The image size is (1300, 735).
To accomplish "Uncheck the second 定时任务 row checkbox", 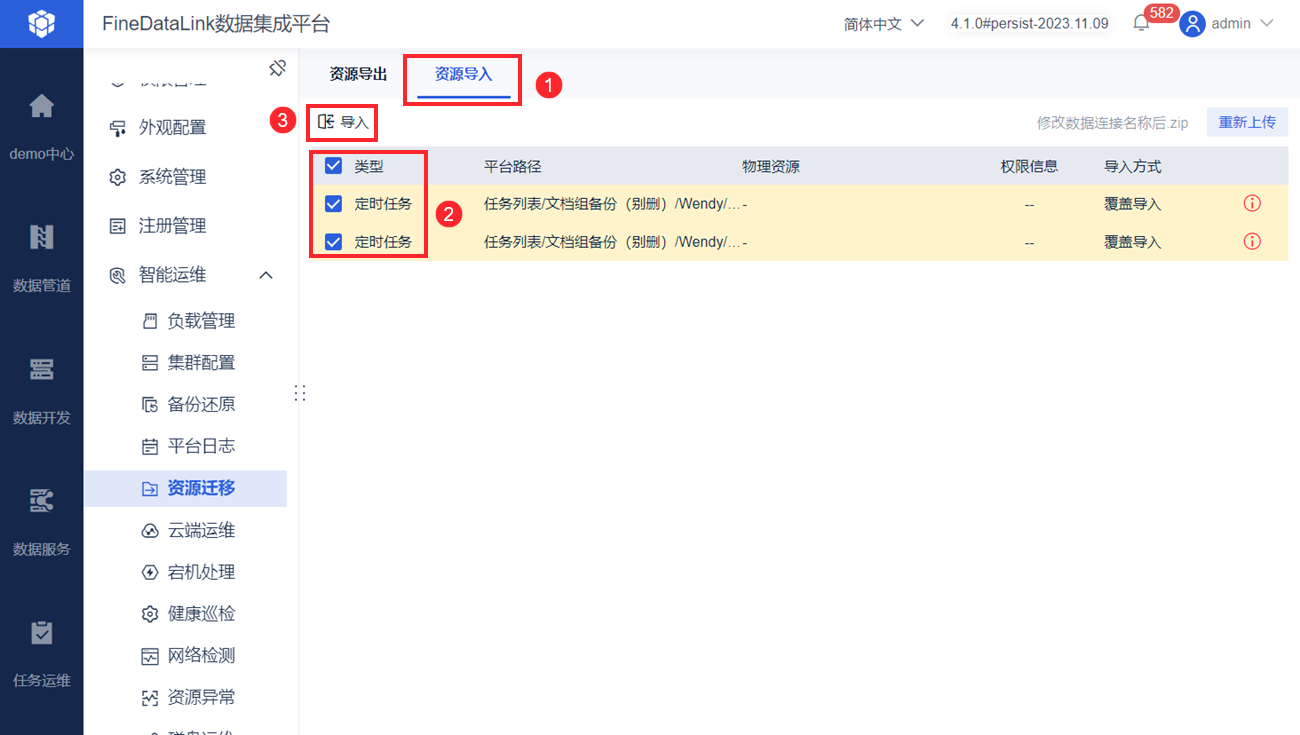I will (x=334, y=241).
